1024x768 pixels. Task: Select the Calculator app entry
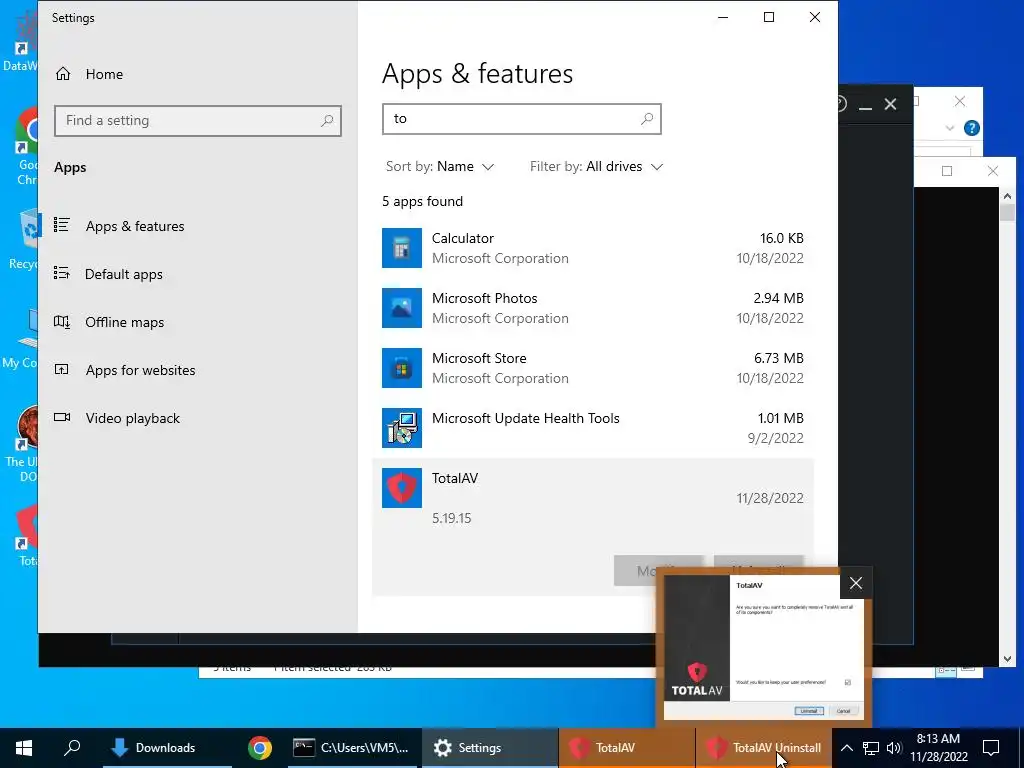tap(593, 248)
